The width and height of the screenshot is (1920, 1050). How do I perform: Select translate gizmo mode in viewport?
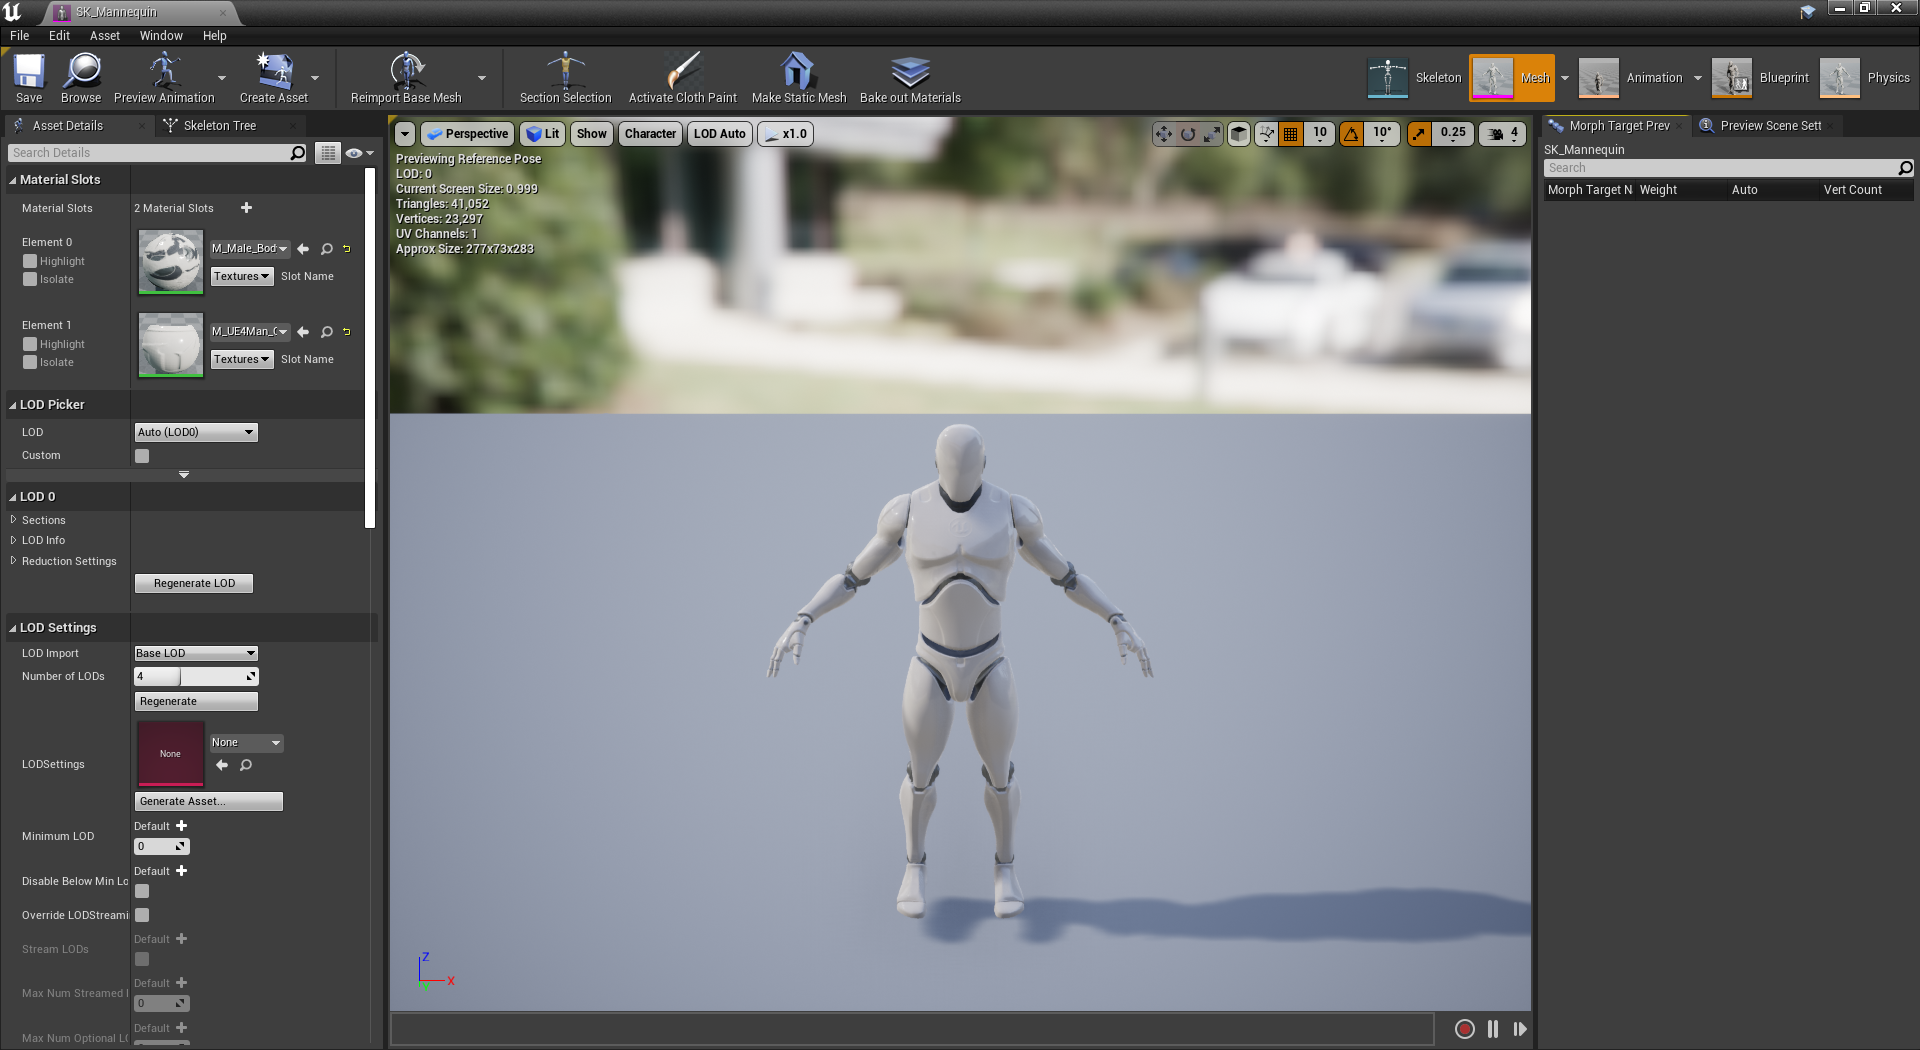[1164, 134]
